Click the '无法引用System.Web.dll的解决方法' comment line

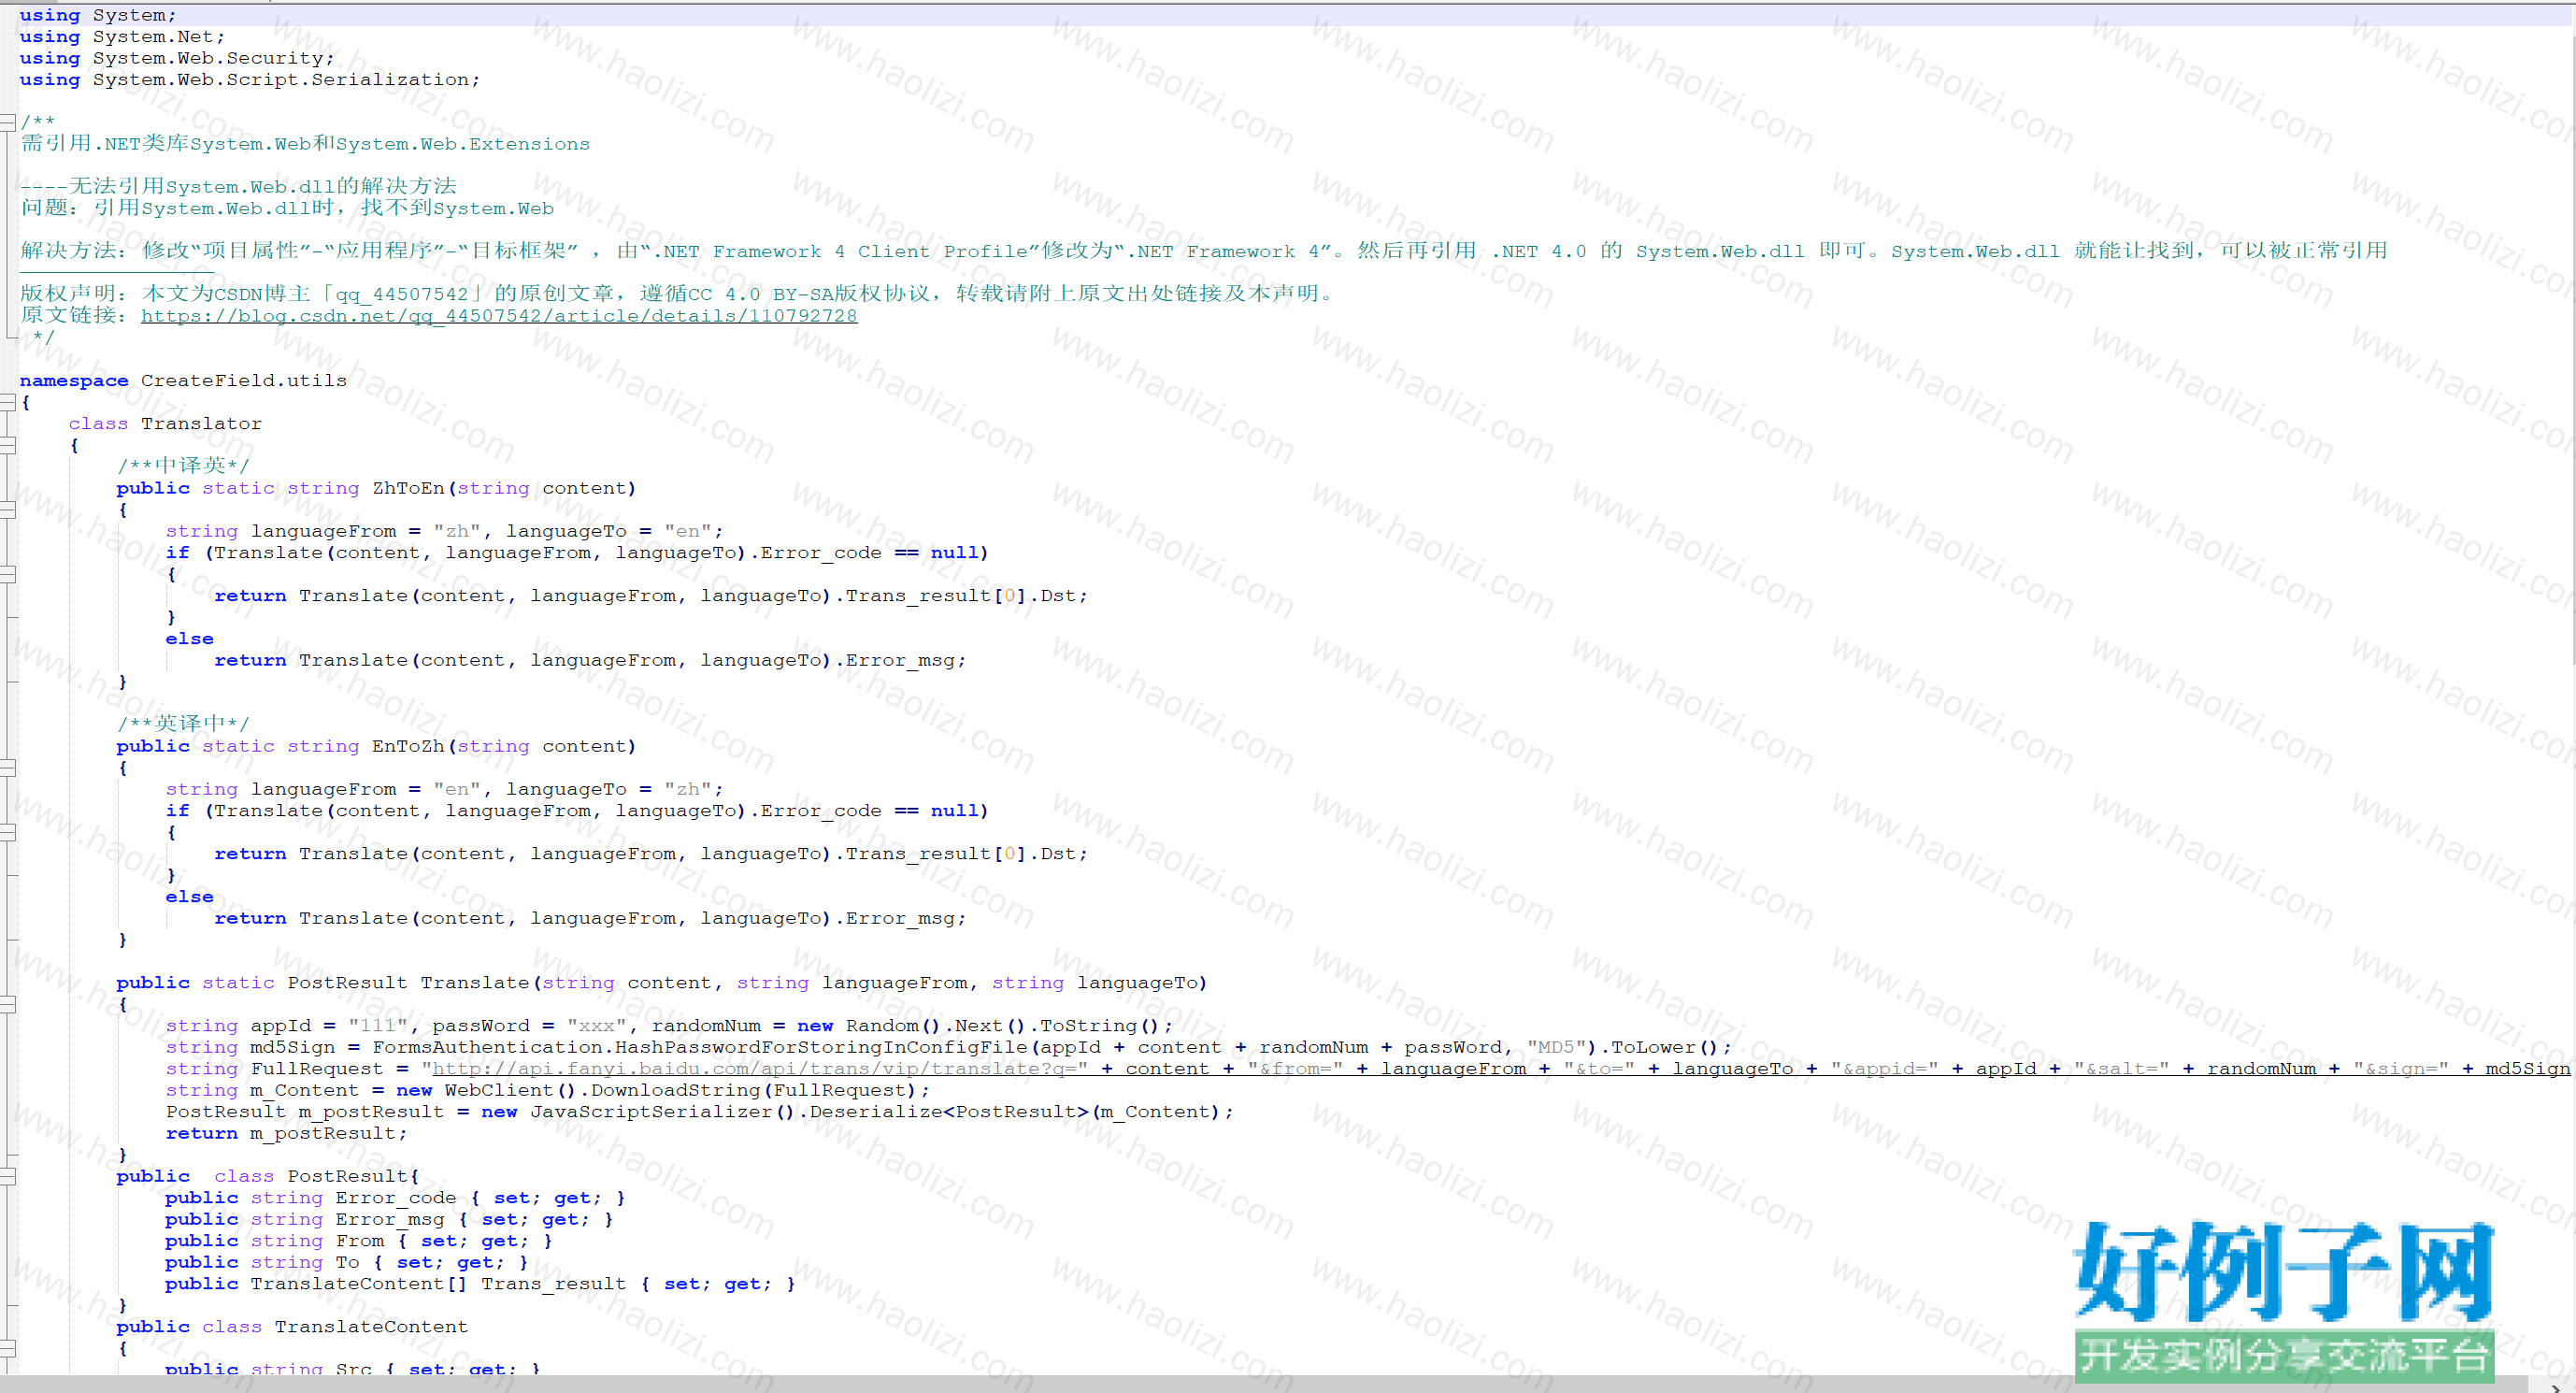pos(238,187)
